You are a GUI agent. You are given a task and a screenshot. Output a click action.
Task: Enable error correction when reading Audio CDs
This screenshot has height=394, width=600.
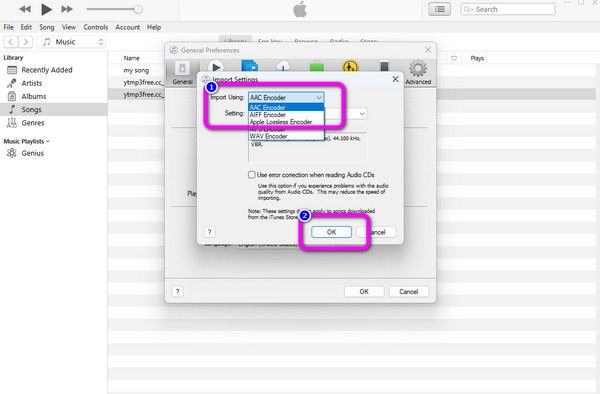pyautogui.click(x=251, y=175)
